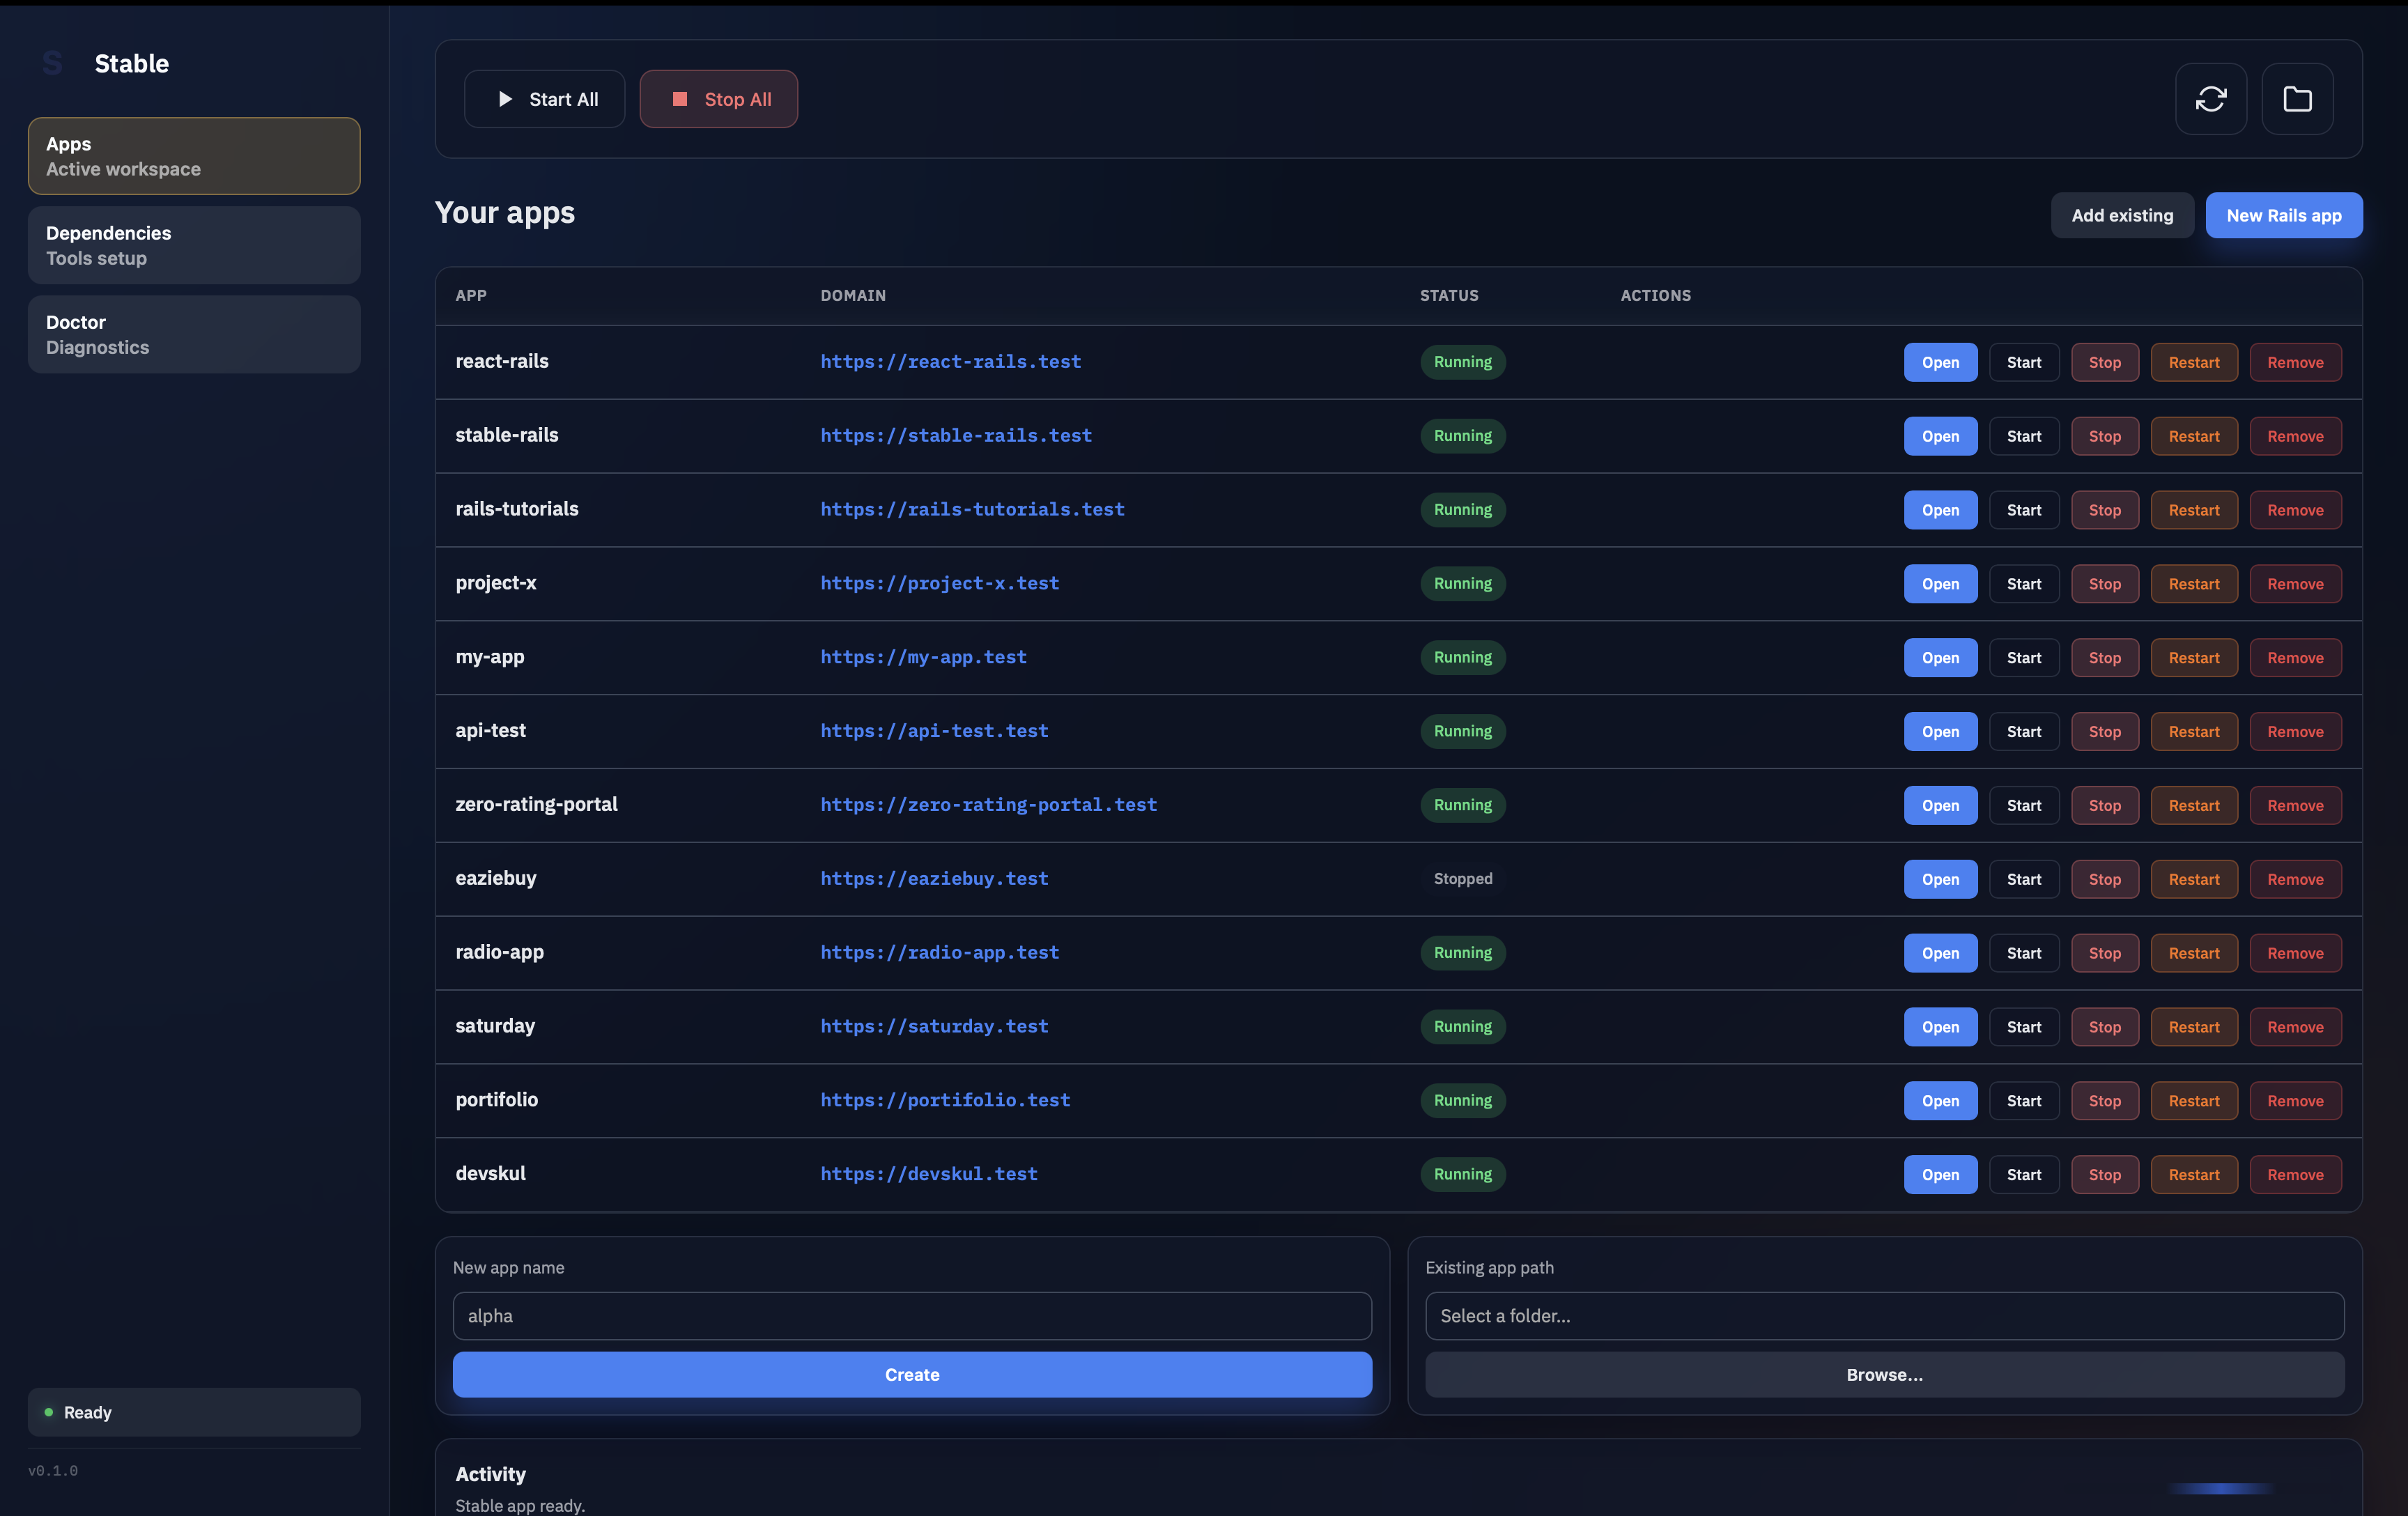This screenshot has width=2408, height=1516.
Task: Click the blue Create button
Action: [x=912, y=1375]
